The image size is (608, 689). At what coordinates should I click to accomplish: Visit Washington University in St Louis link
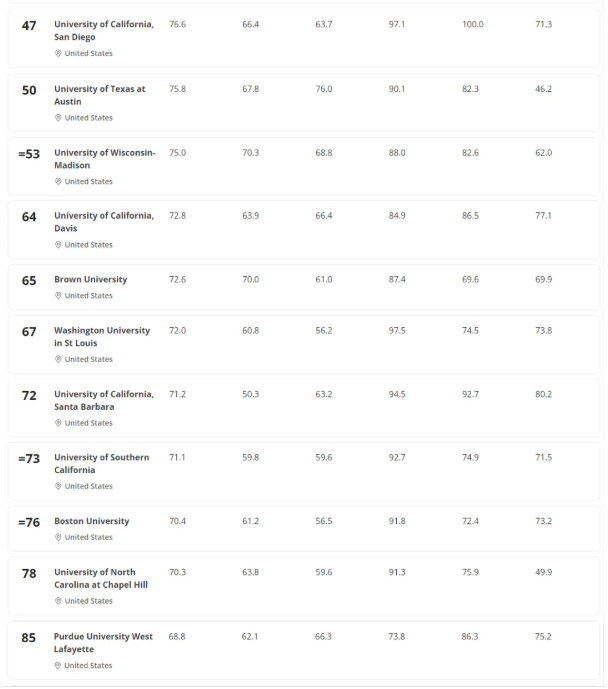(x=102, y=336)
